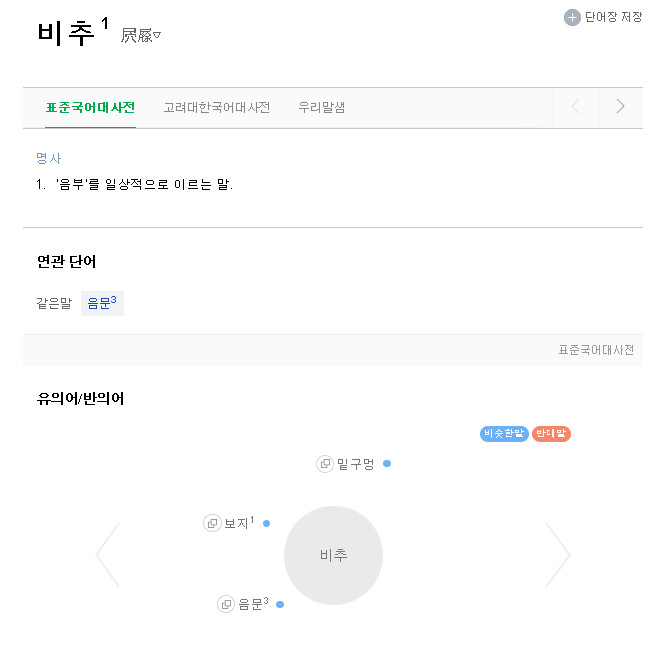This screenshot has width=653, height=654.
Task: Click the blue dot next to 음문
Action: [280, 604]
